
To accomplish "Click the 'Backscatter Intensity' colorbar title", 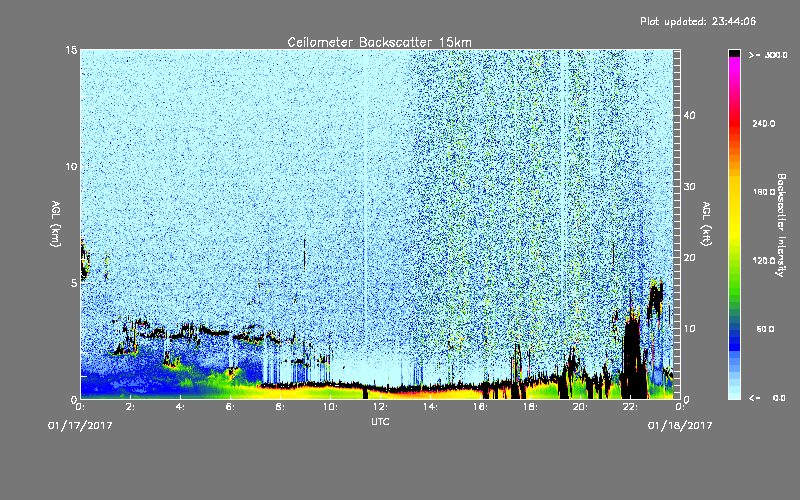I will point(781,225).
